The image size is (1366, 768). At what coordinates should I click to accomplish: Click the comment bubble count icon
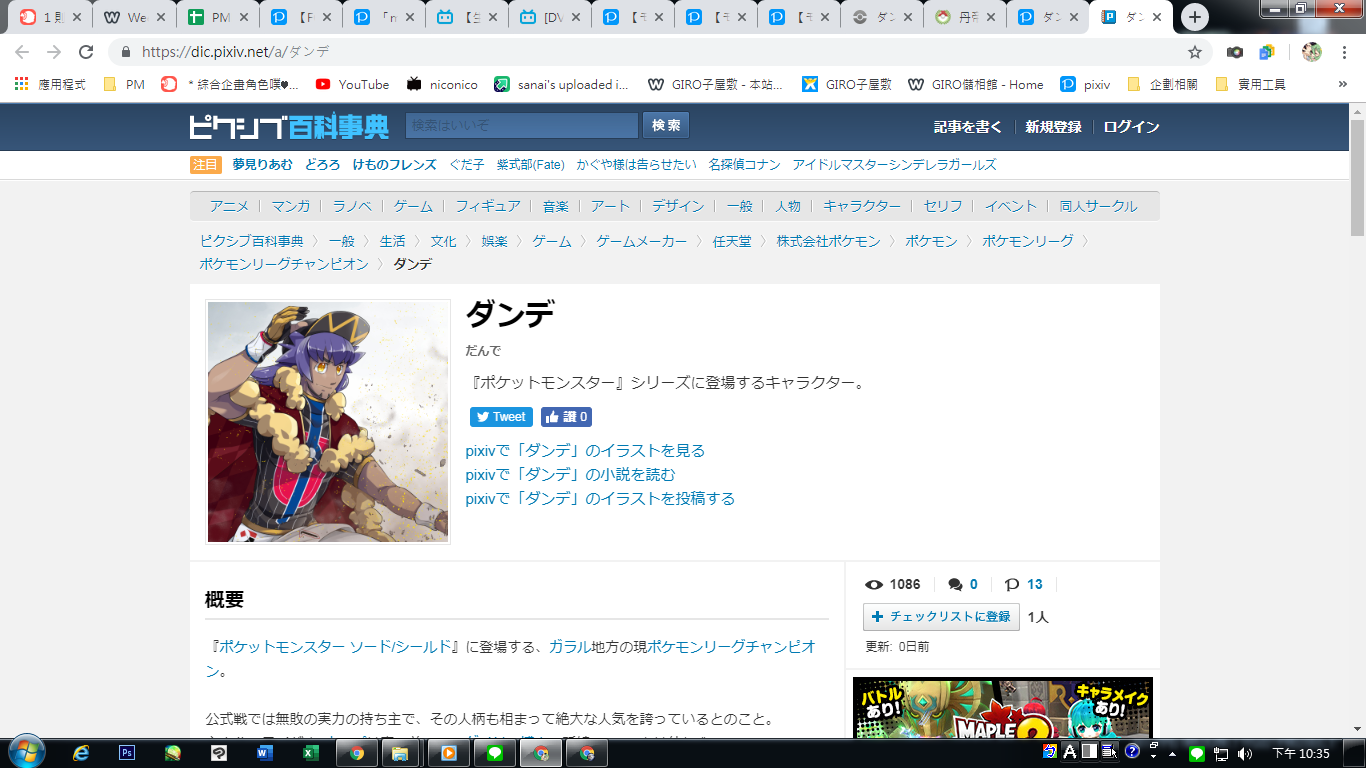coord(955,585)
